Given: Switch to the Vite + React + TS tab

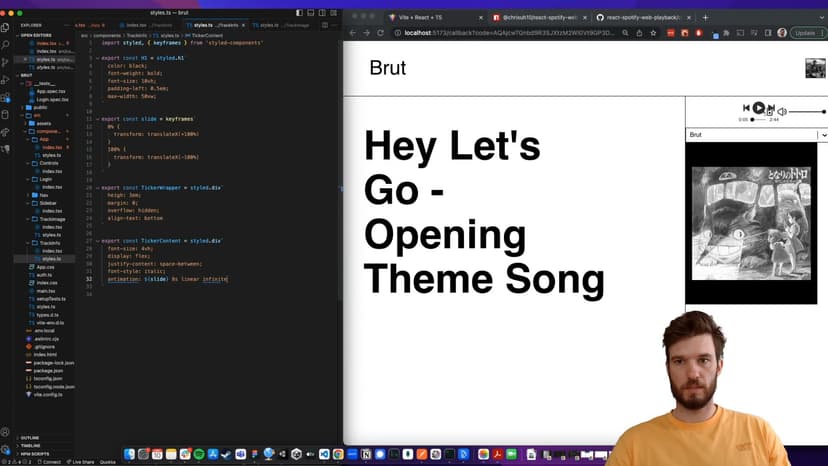Looking at the screenshot, I should pyautogui.click(x=420, y=17).
